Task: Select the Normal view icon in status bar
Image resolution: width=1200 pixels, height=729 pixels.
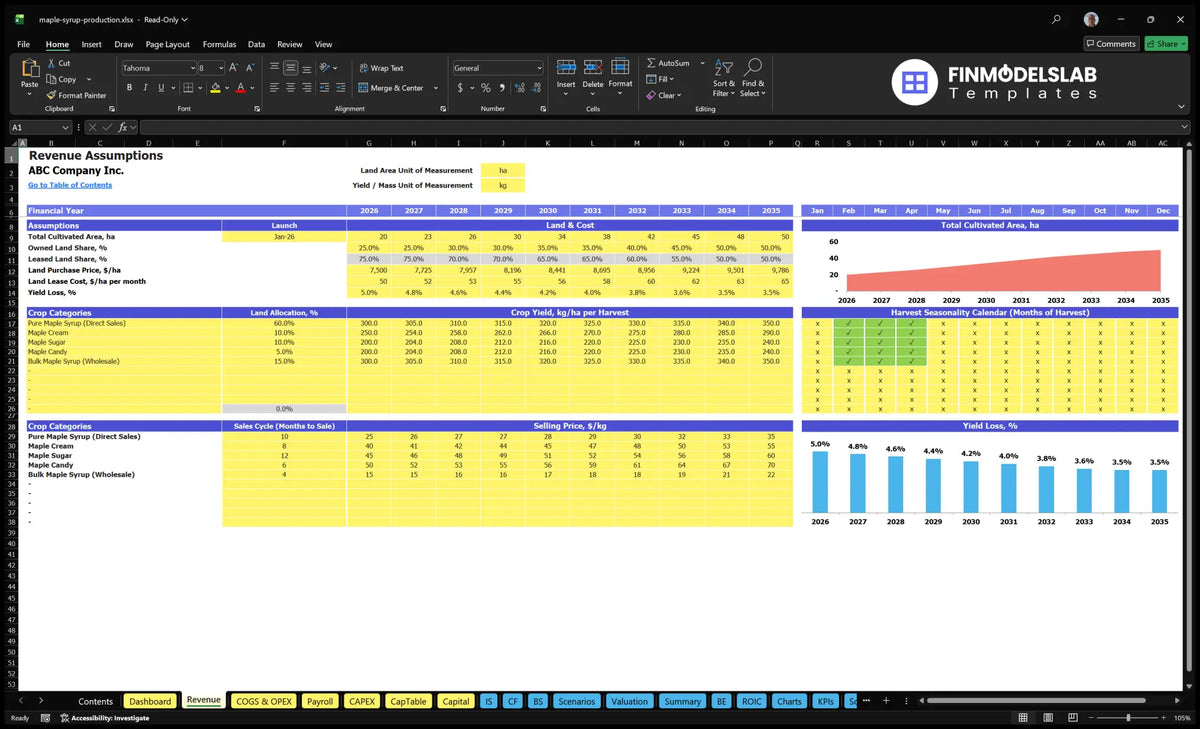Action: [1022, 718]
